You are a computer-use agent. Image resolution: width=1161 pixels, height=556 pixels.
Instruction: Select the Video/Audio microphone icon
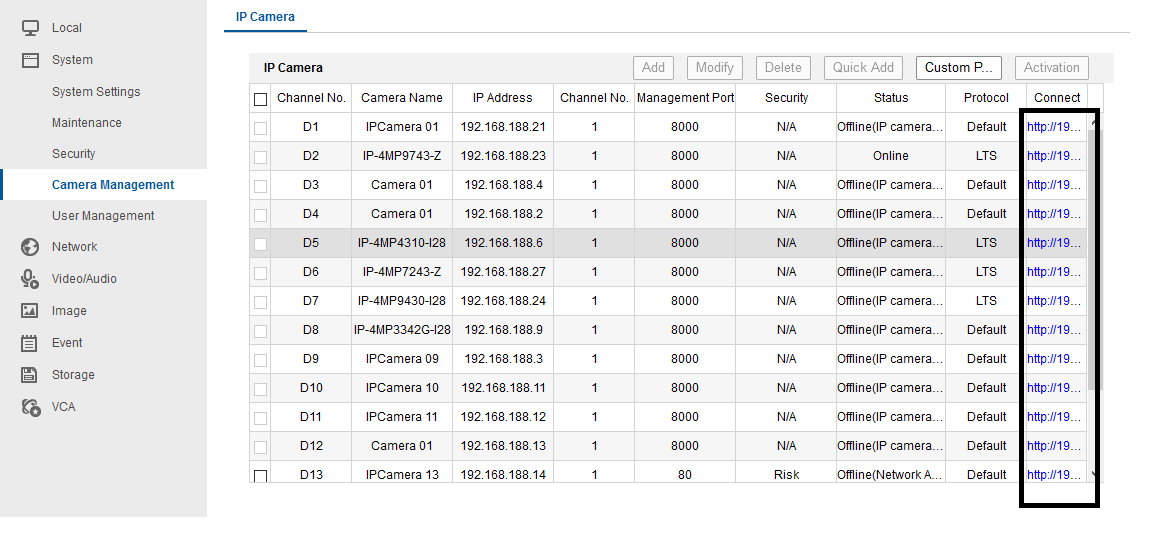(x=30, y=279)
